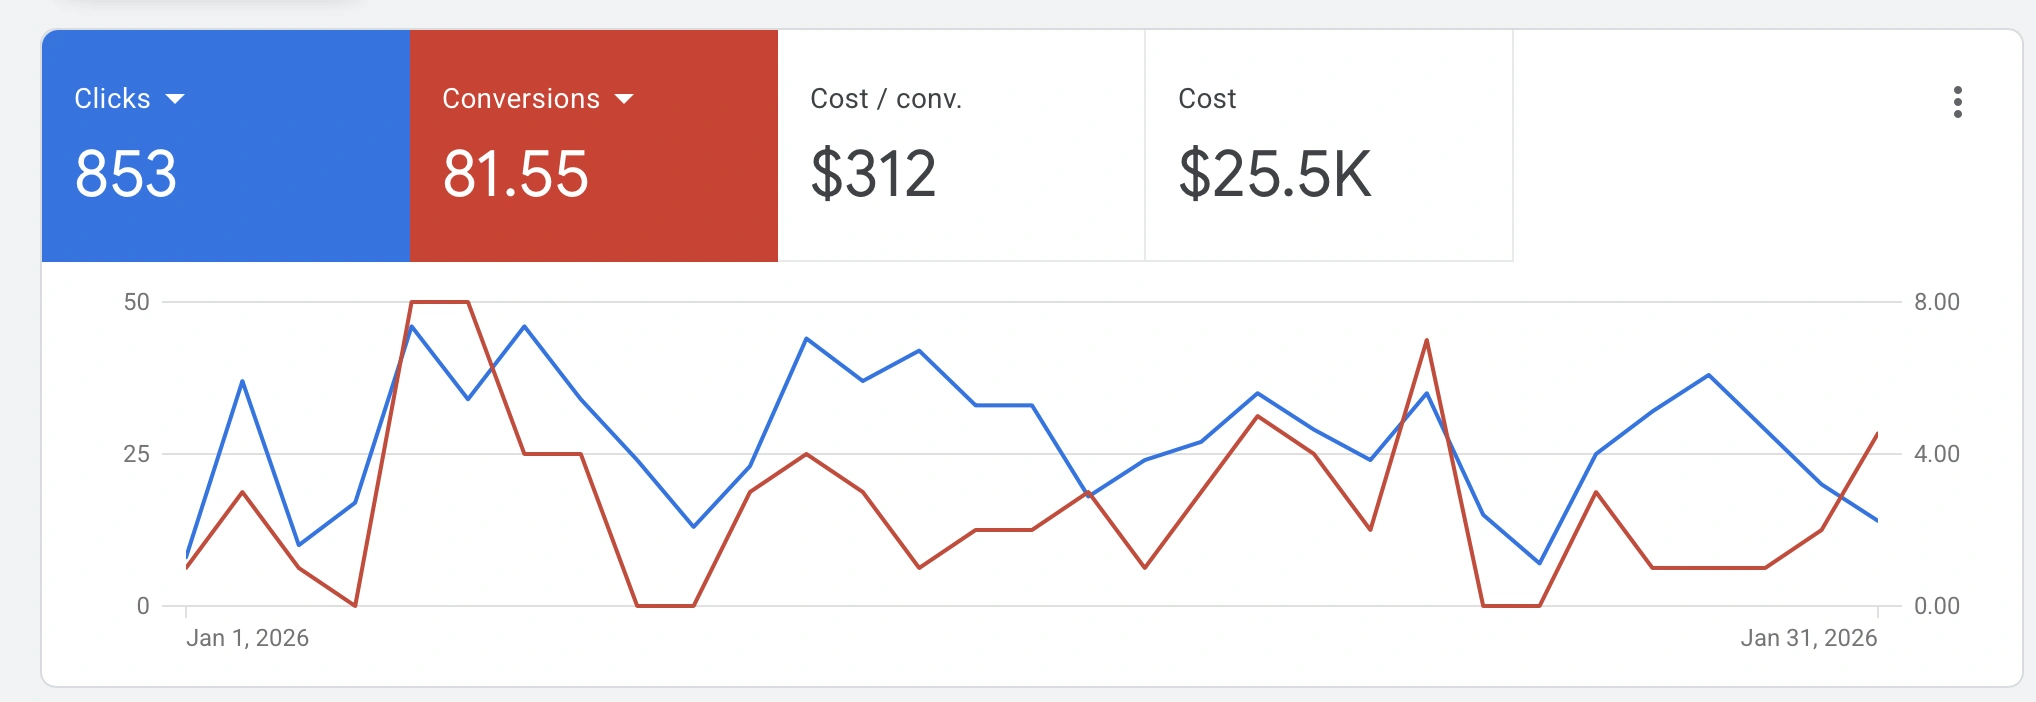Open the three-dot more options menu

pyautogui.click(x=1957, y=102)
